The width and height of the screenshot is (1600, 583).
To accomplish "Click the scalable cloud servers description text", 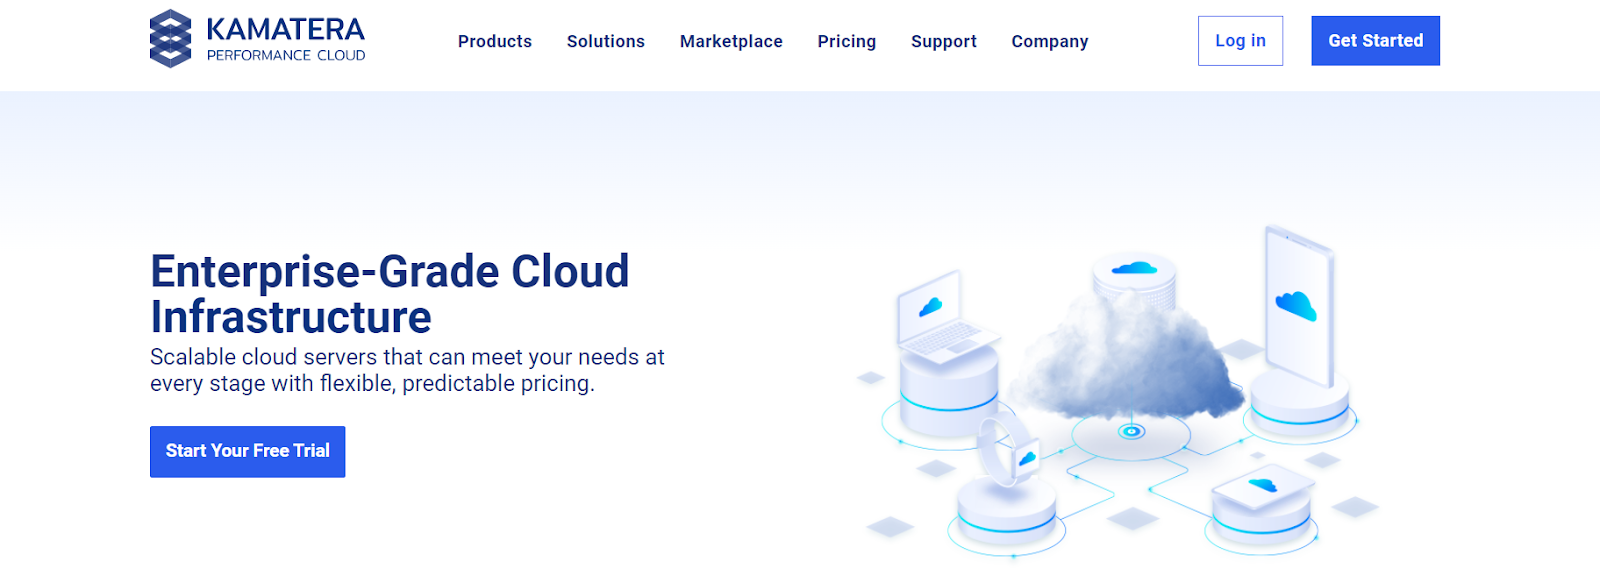I will click(407, 370).
